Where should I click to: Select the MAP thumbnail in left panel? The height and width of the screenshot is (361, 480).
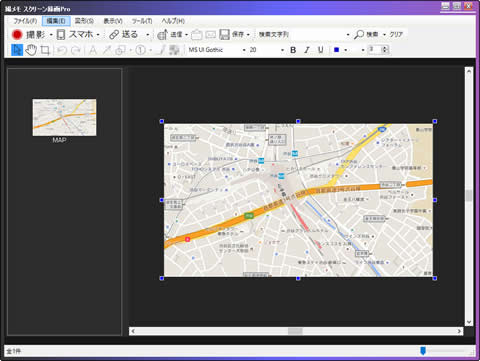click(x=64, y=117)
